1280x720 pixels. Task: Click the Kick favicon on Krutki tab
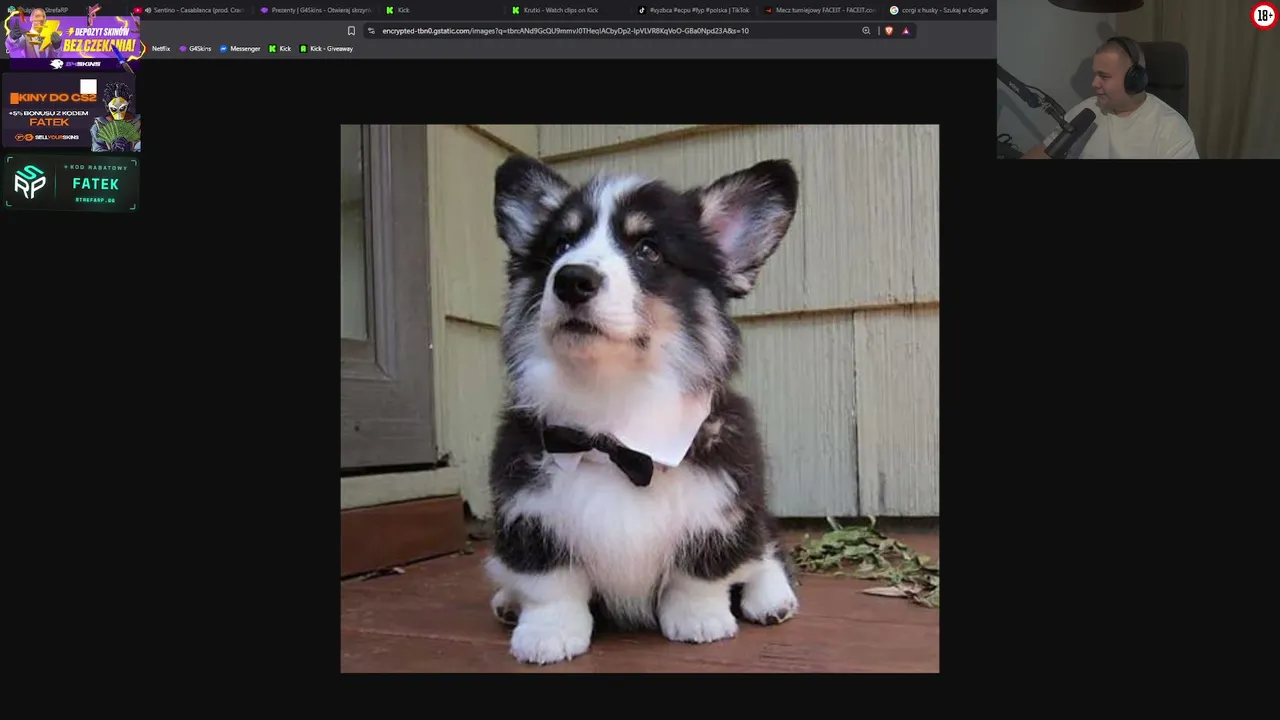516,10
